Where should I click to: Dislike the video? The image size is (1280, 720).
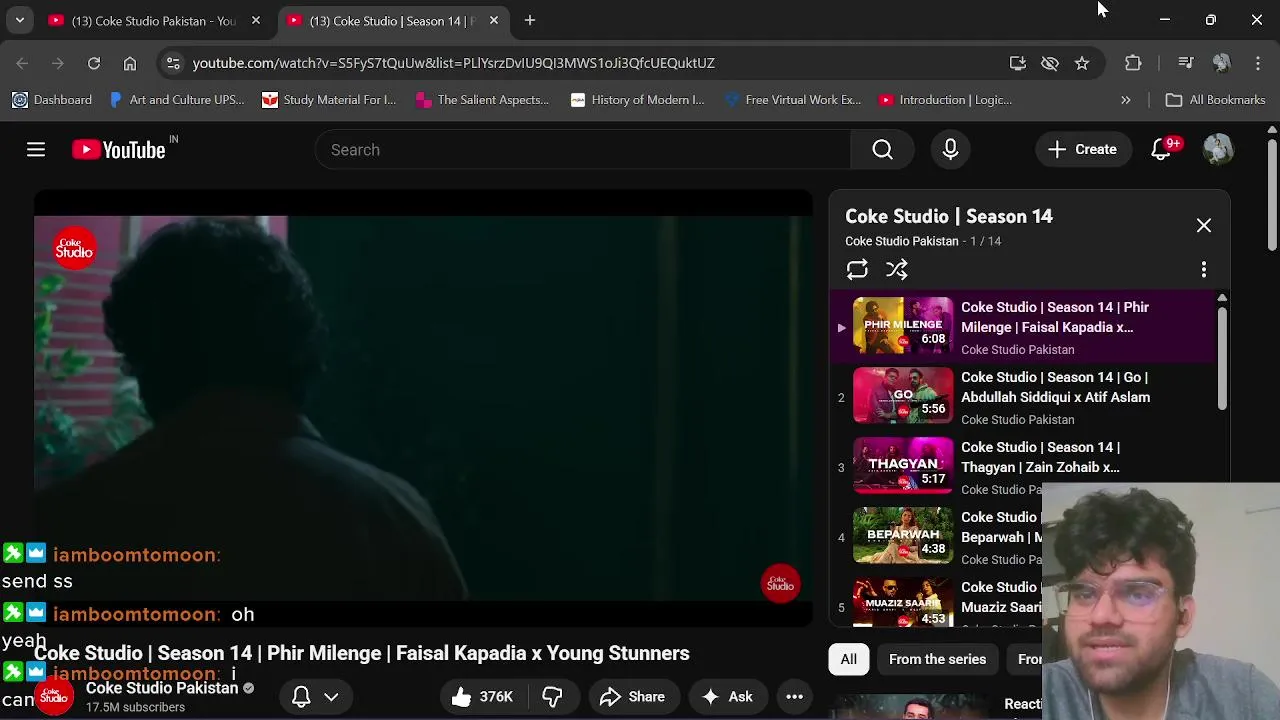click(552, 697)
